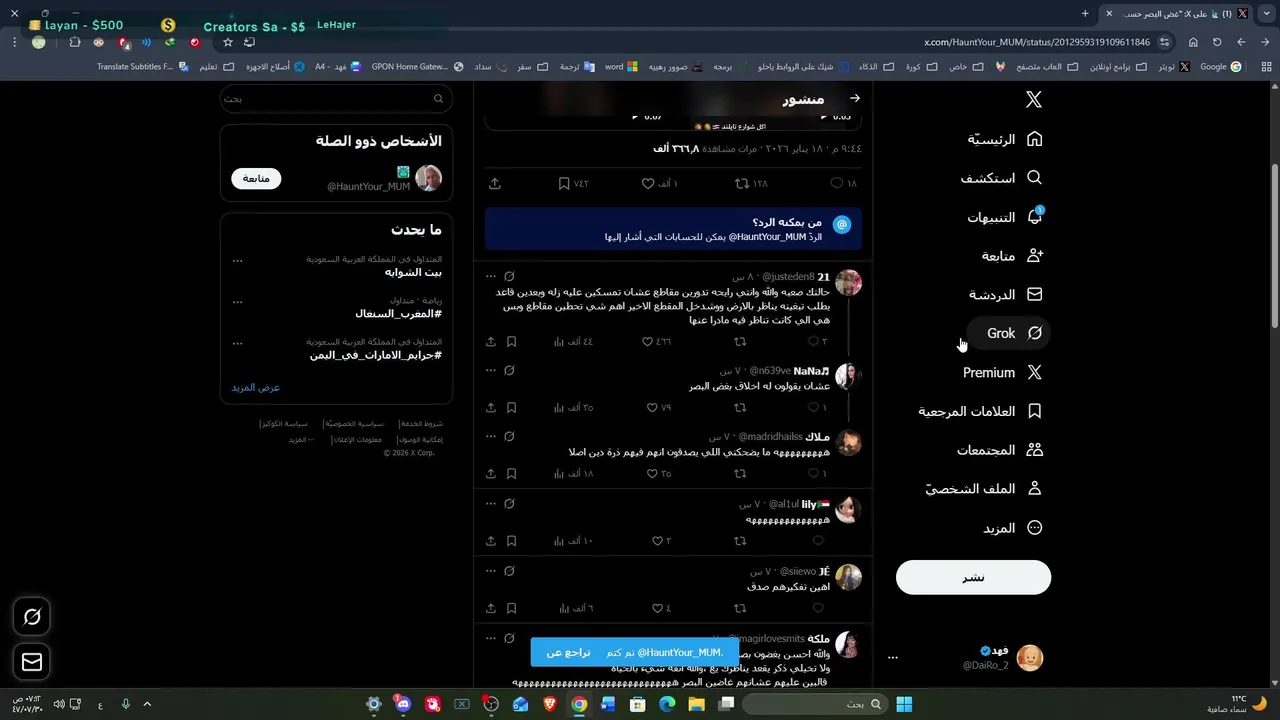This screenshot has height=720, width=1280.
Task: Open the X home logo in sidebar
Action: [x=1034, y=99]
